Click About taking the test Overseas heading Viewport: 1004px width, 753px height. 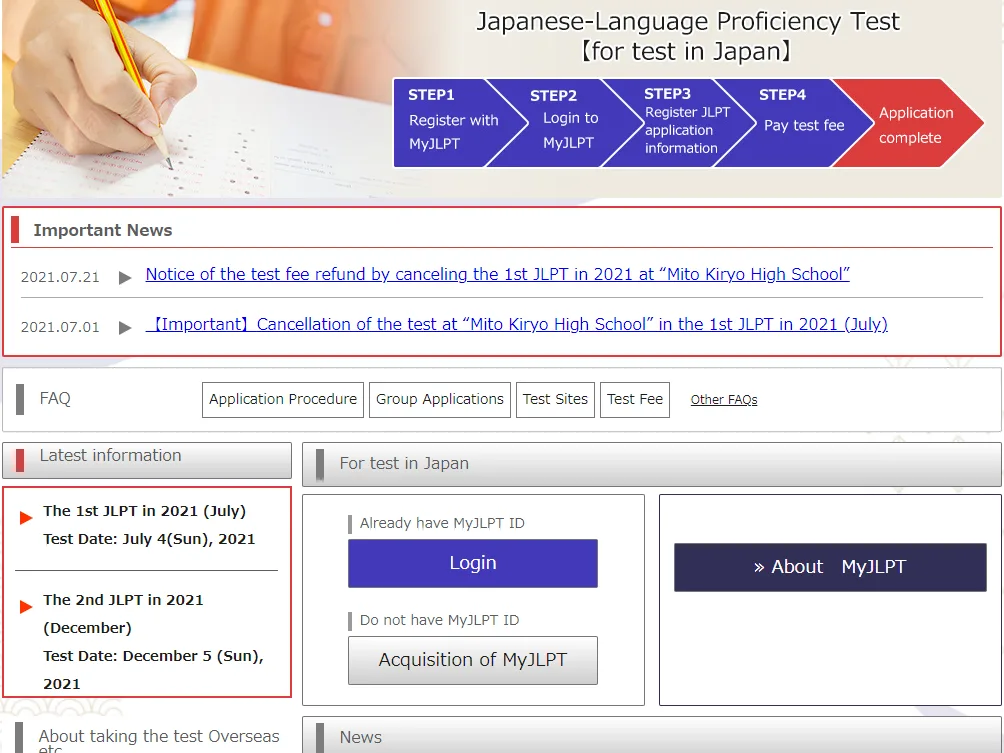tap(159, 740)
